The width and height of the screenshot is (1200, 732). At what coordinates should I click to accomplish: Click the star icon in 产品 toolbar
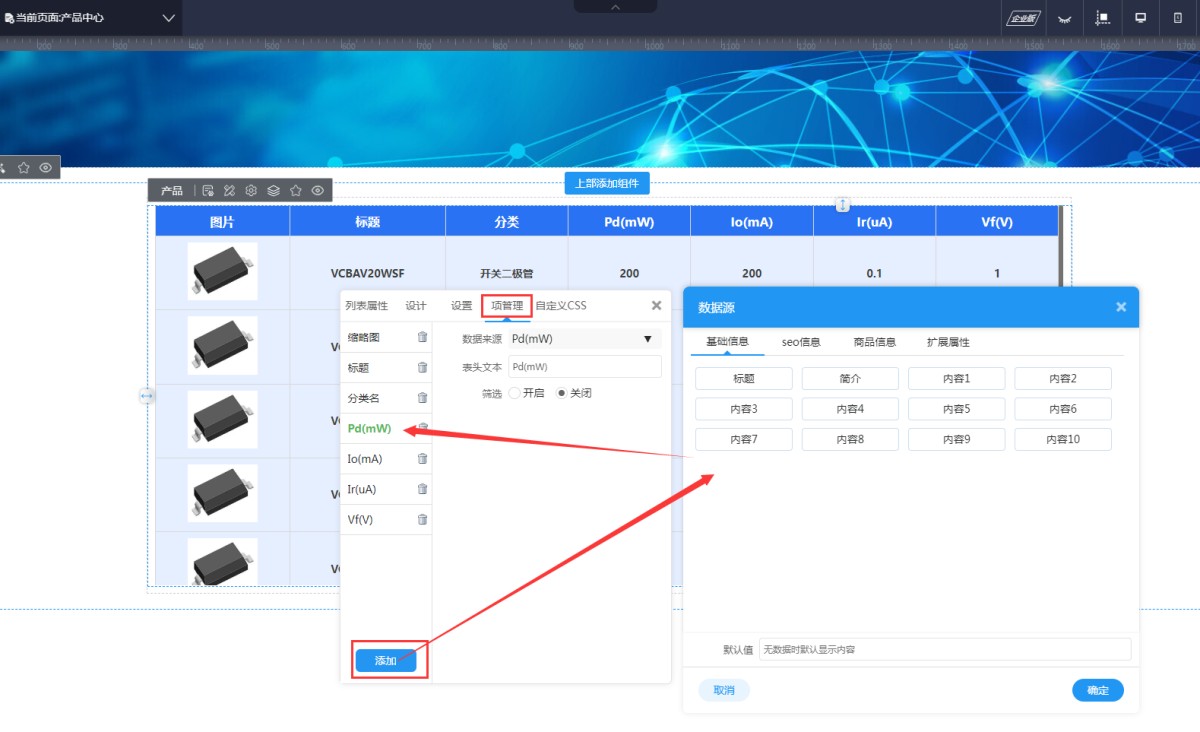tap(295, 190)
